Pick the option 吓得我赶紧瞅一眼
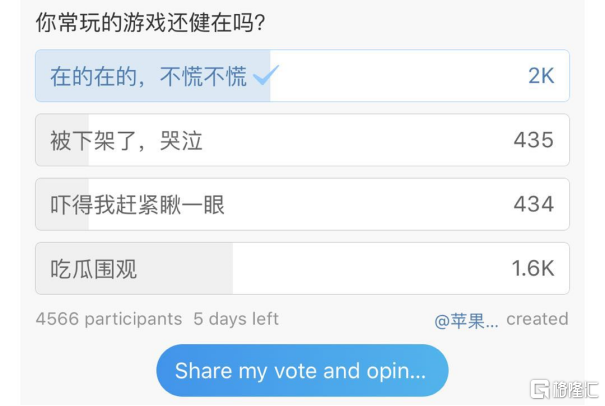The image size is (605, 406). coord(302,204)
